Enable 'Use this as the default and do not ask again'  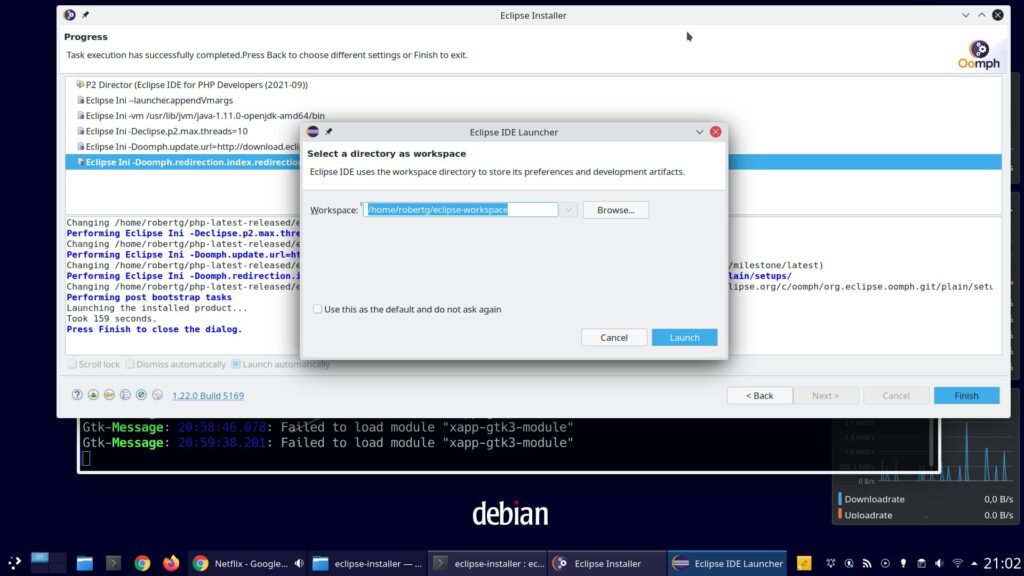[x=317, y=309]
